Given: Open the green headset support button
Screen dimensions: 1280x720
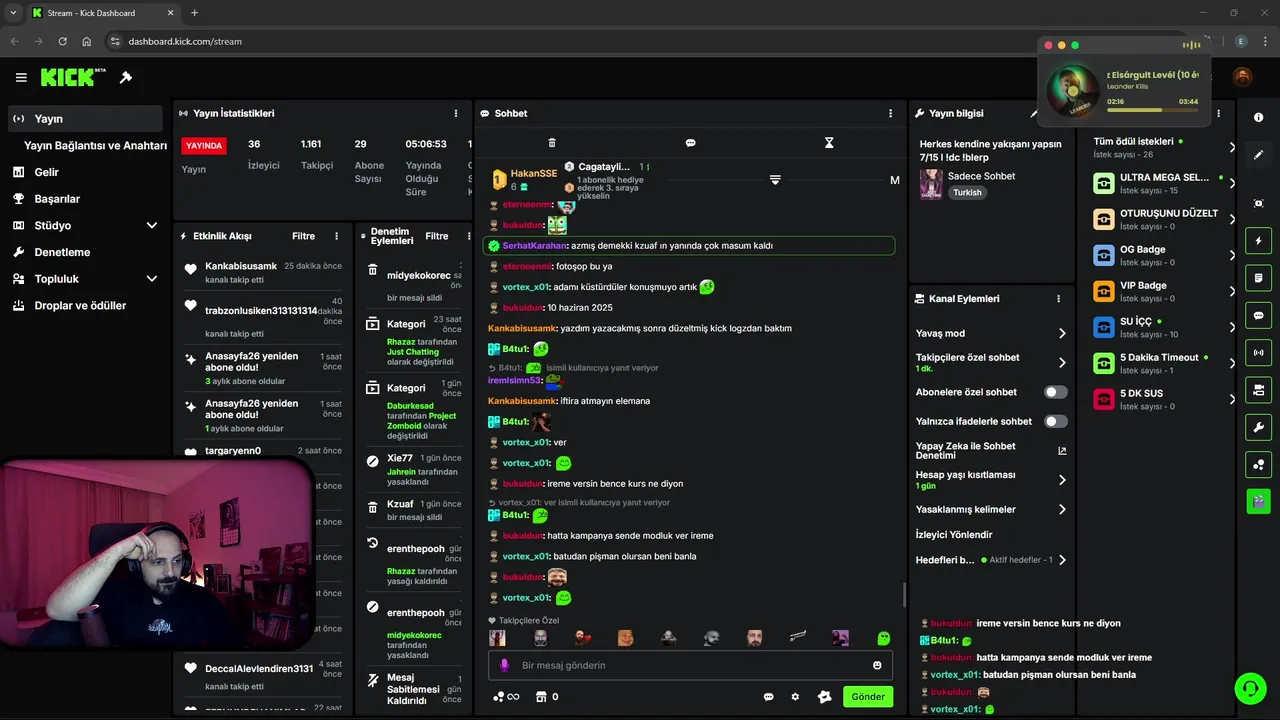Looking at the screenshot, I should (x=1250, y=688).
